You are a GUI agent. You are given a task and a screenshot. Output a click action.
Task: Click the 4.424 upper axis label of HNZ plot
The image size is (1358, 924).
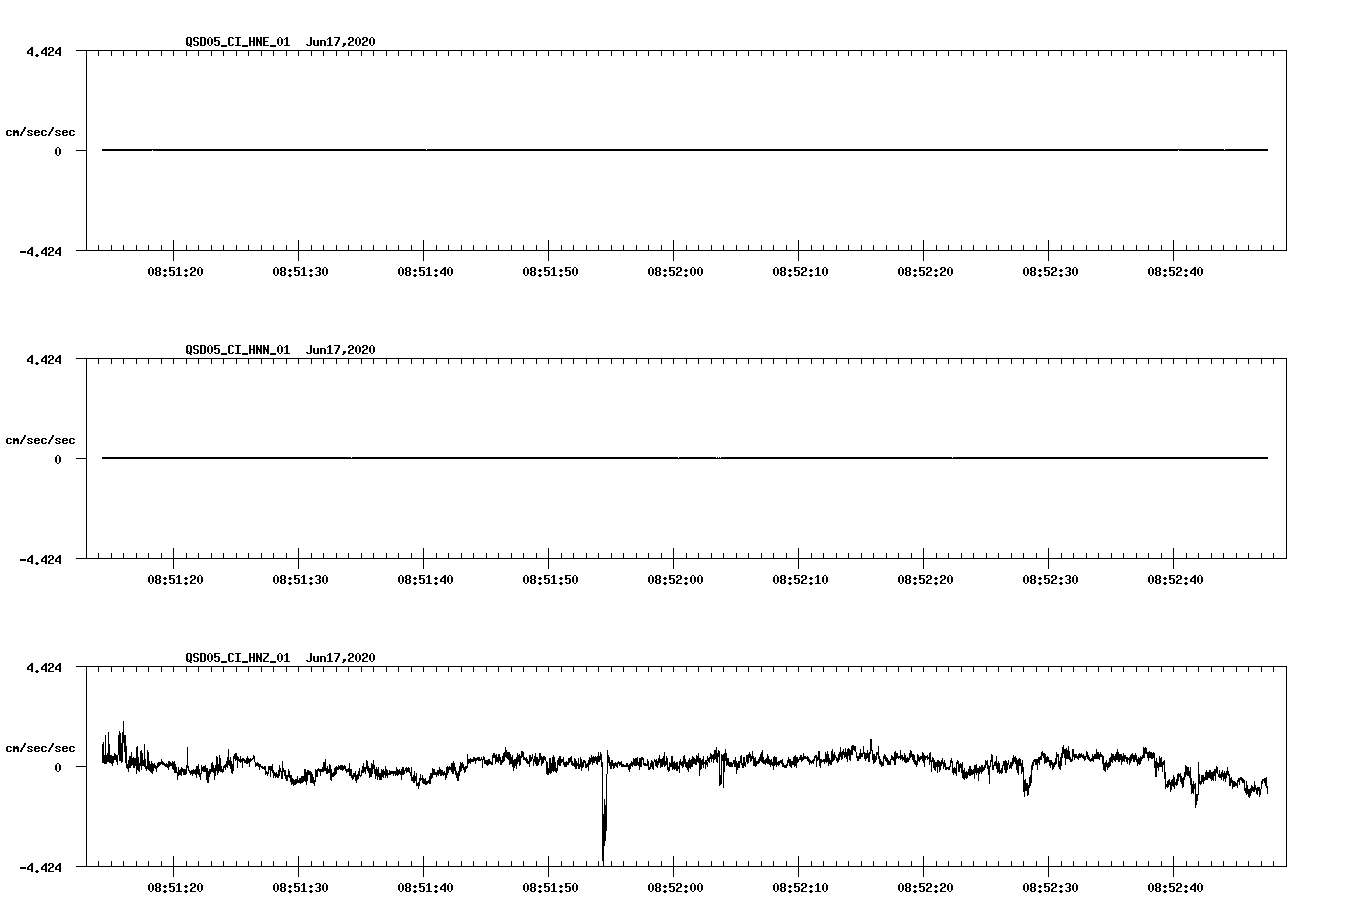[x=44, y=668]
